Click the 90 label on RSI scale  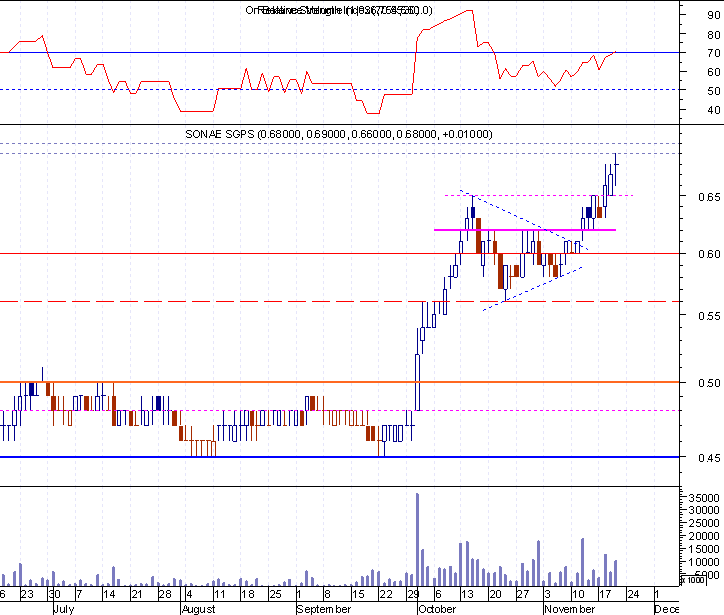[714, 15]
